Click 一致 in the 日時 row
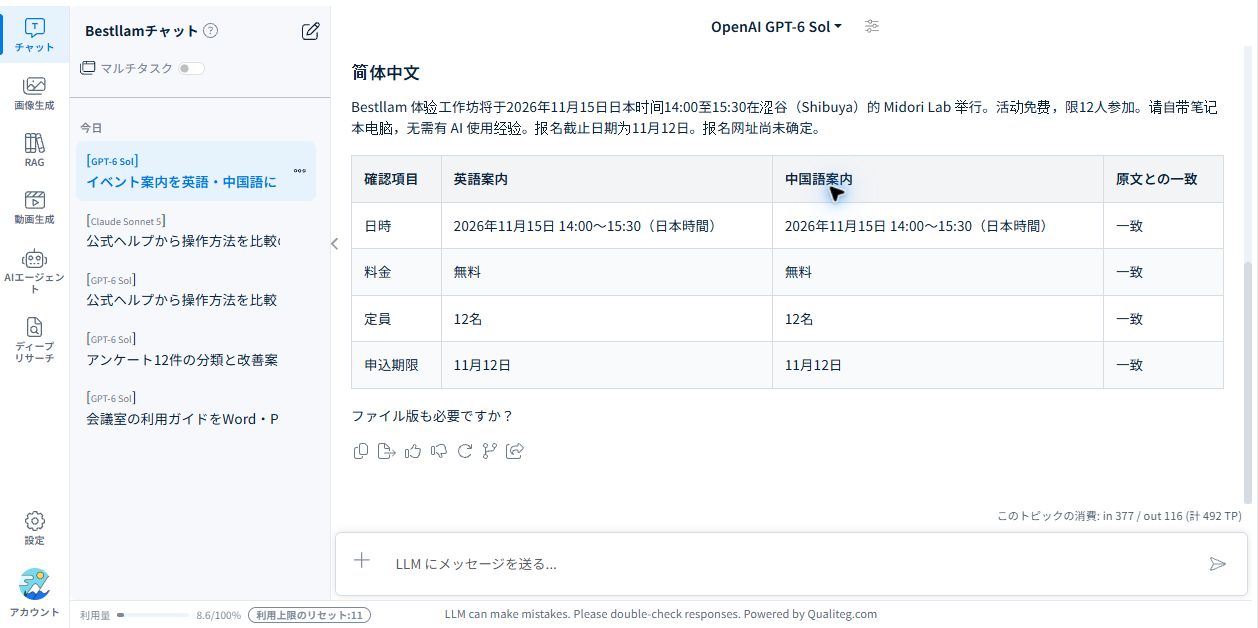This screenshot has width=1258, height=628. 1130,226
